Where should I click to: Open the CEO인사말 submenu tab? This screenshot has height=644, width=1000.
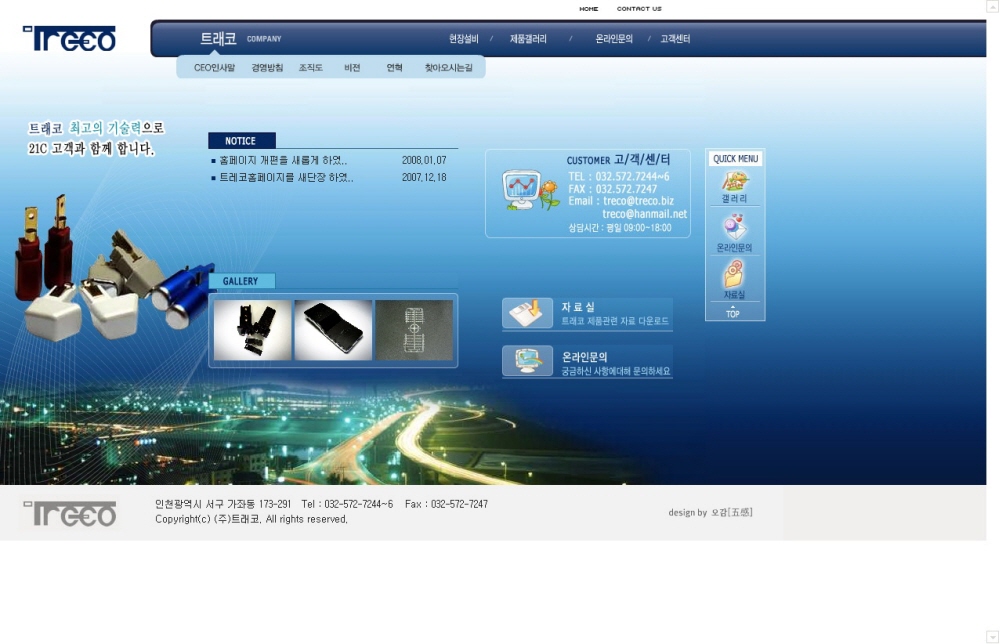(214, 68)
